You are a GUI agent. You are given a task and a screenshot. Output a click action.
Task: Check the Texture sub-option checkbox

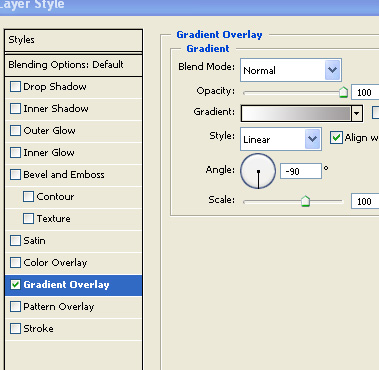click(28, 219)
